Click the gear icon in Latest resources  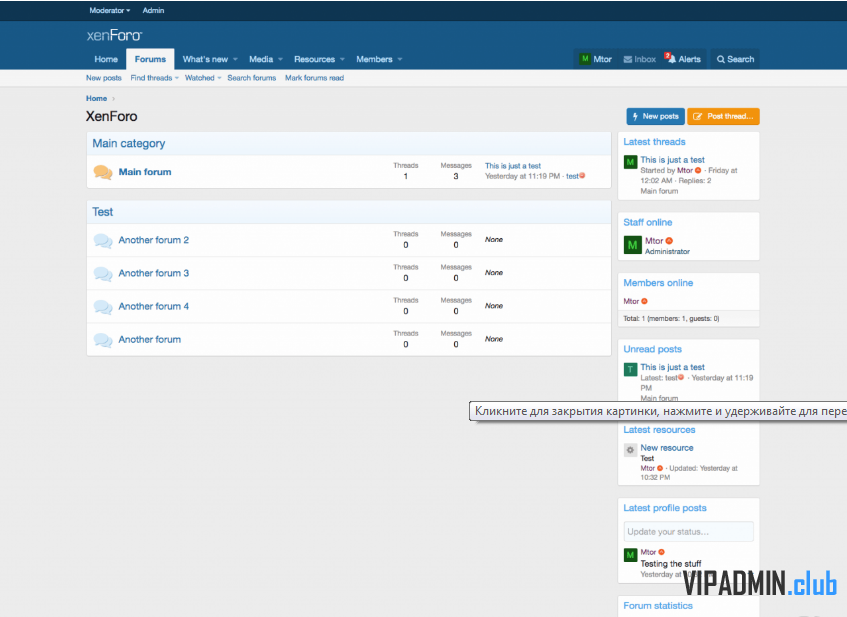pos(630,450)
